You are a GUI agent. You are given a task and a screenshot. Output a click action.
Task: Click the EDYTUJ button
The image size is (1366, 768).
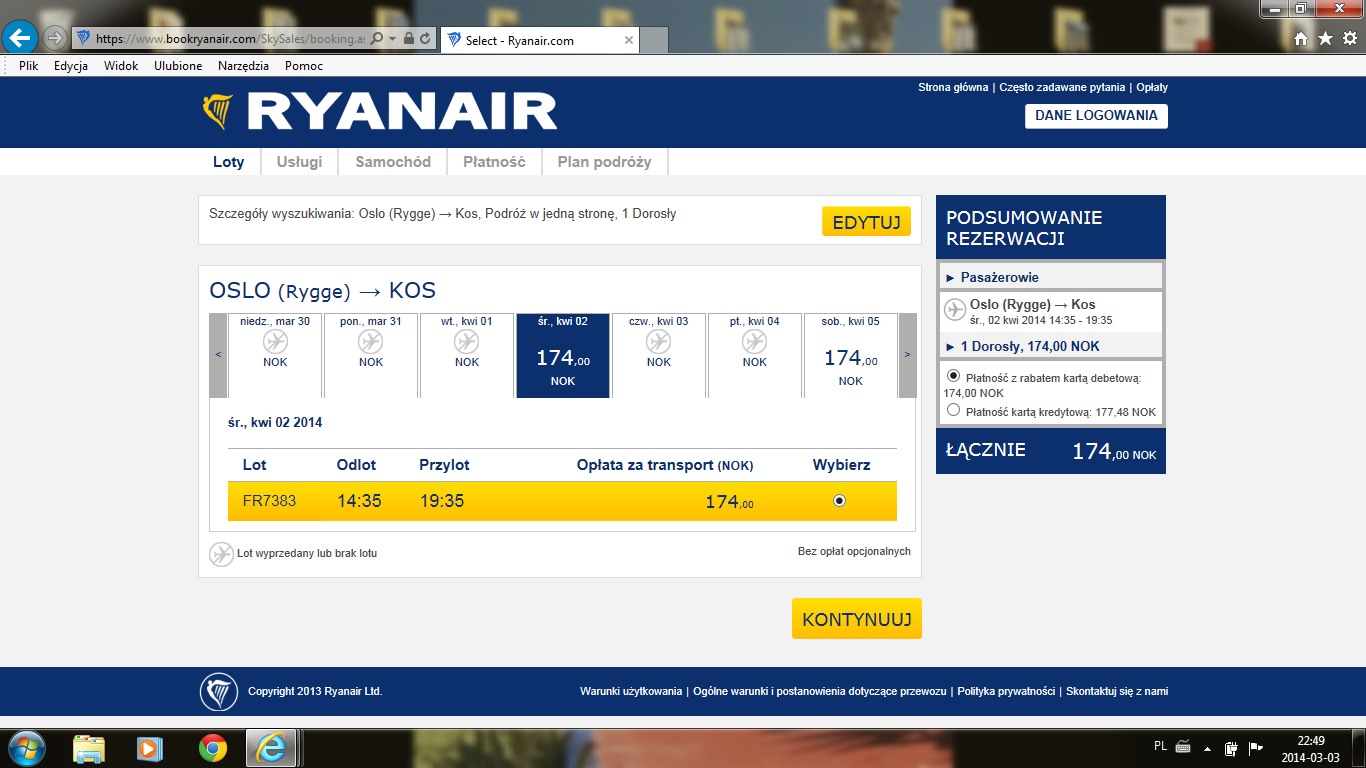click(866, 222)
